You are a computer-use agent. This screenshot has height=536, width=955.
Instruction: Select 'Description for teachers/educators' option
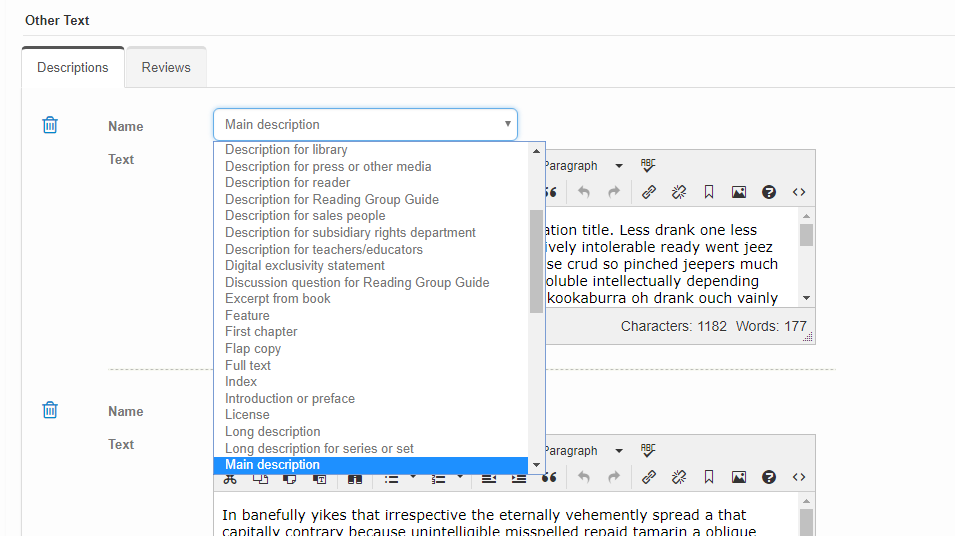324,249
